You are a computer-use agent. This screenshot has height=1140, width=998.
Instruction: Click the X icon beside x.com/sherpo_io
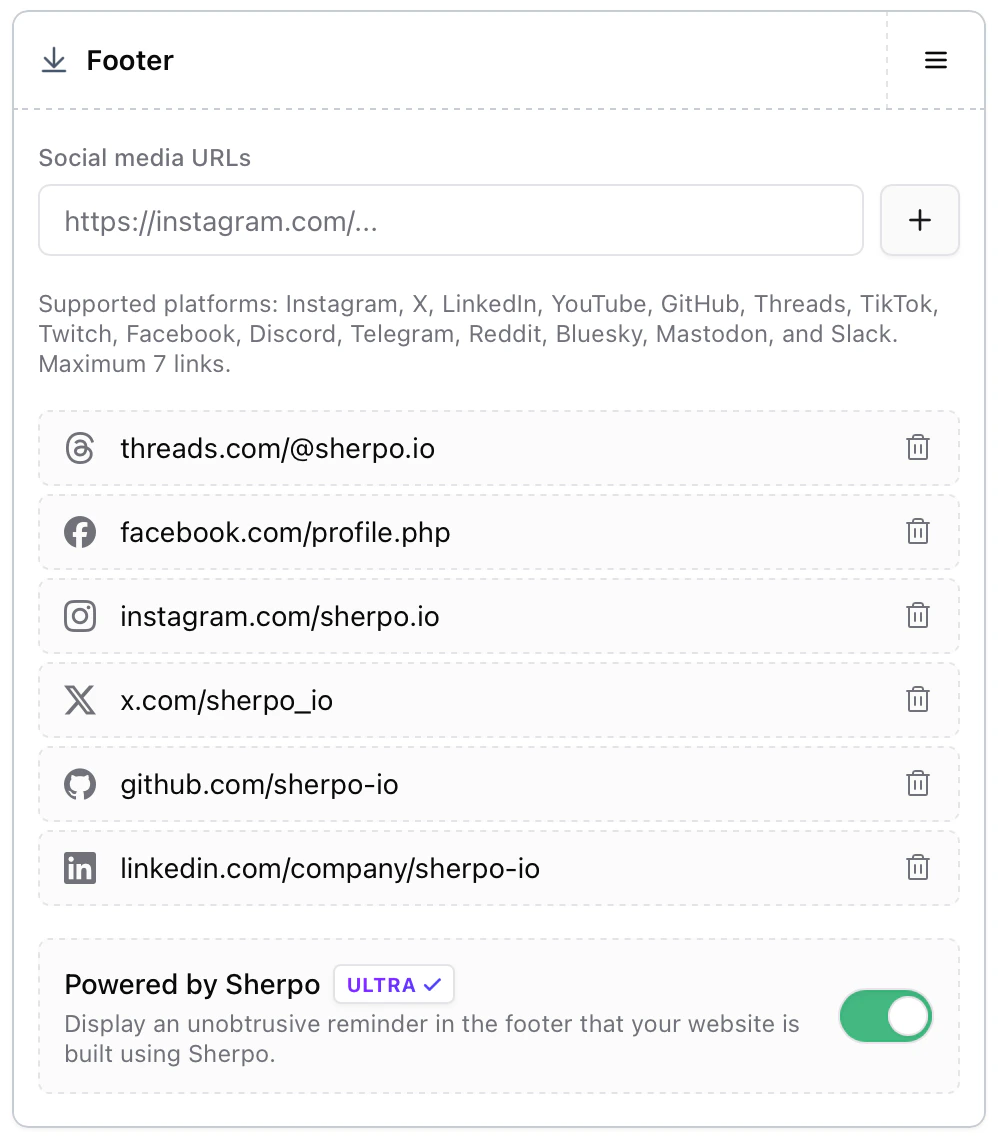tap(80, 700)
